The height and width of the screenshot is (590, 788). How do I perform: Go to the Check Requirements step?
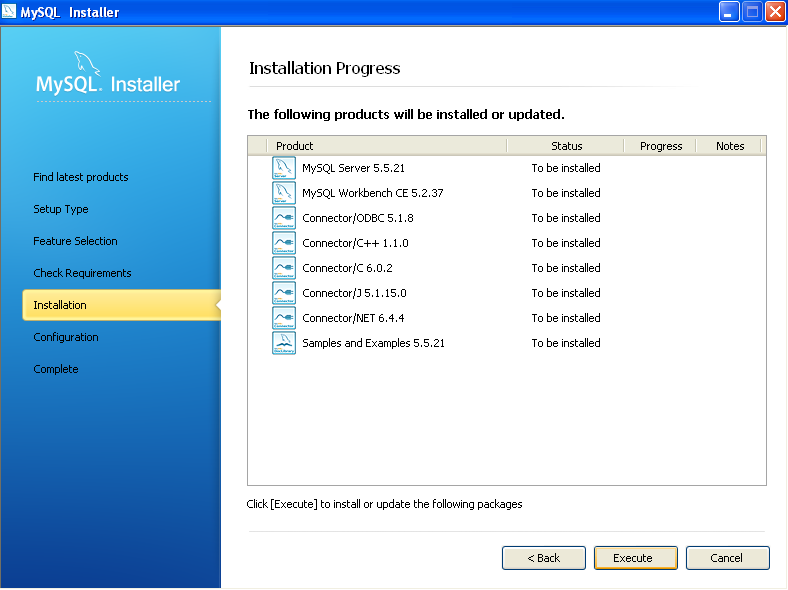pos(82,273)
